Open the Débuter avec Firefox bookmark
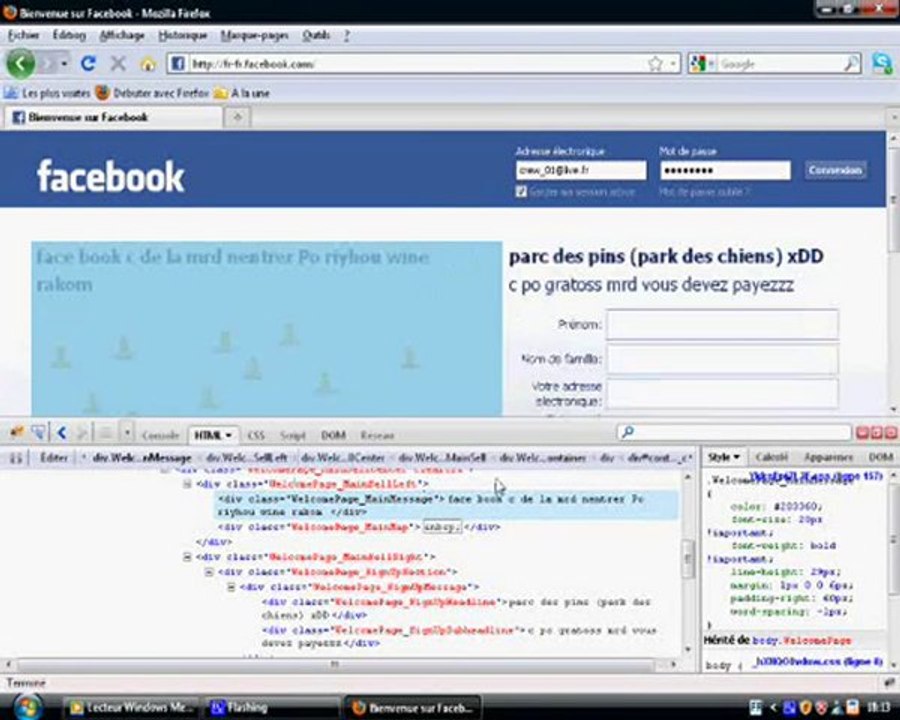900x720 pixels. coord(152,93)
